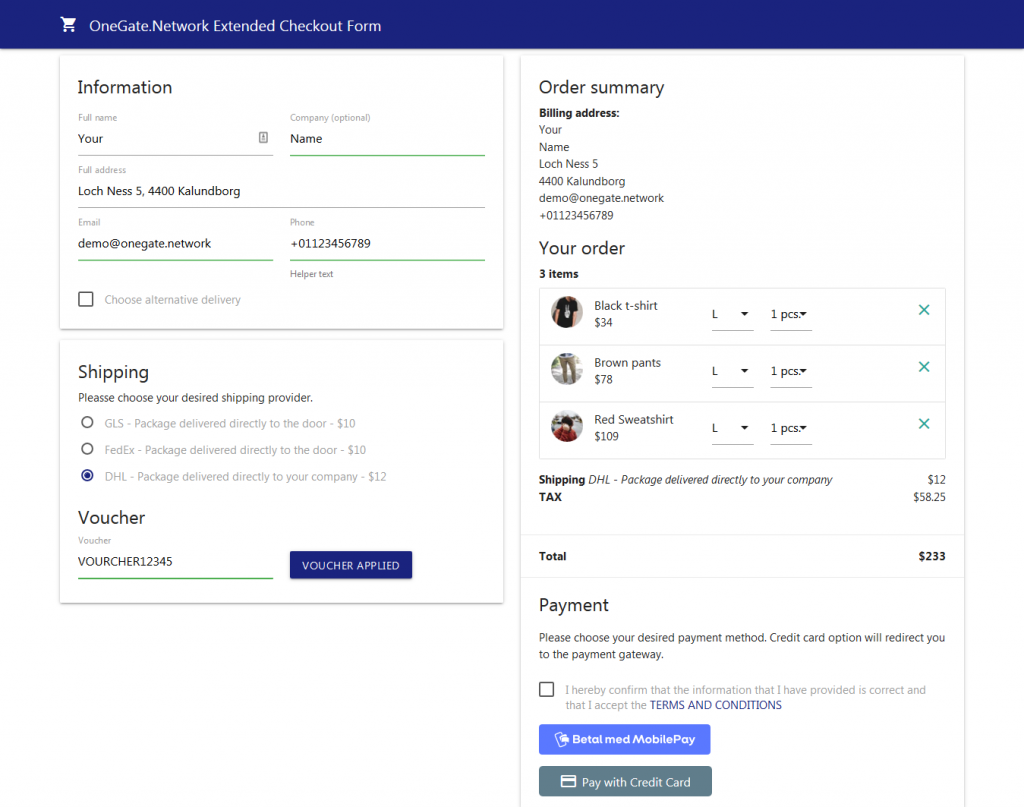Remove the Black t-shirt using its X icon
The width and height of the screenshot is (1024, 807).
923,310
